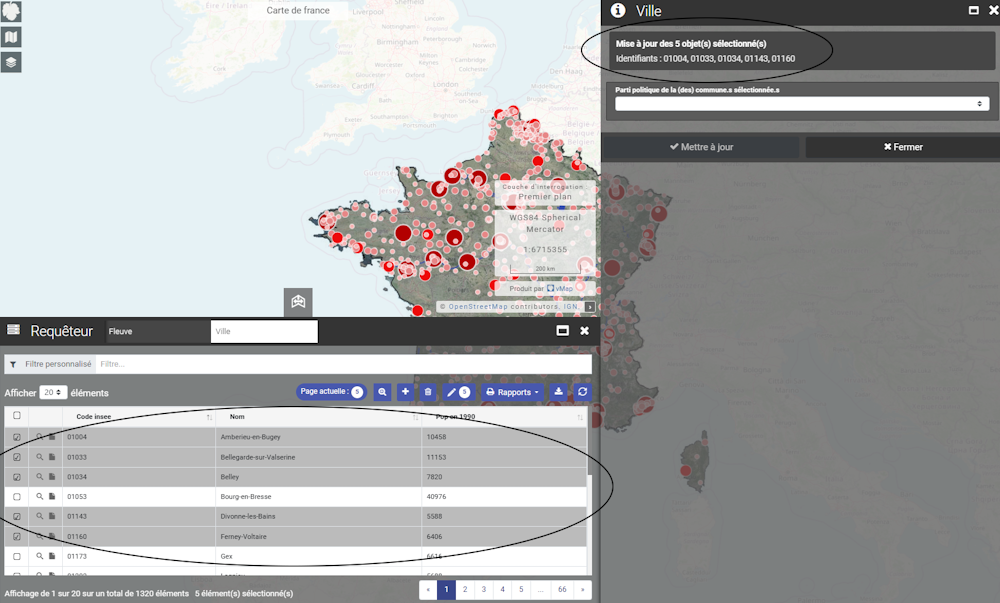The image size is (1000, 603).
Task: Click the Mettre à jour button
Action: click(701, 147)
